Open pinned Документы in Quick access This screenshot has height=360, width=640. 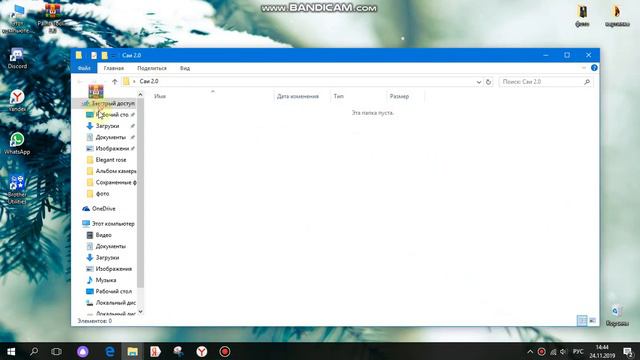point(110,137)
